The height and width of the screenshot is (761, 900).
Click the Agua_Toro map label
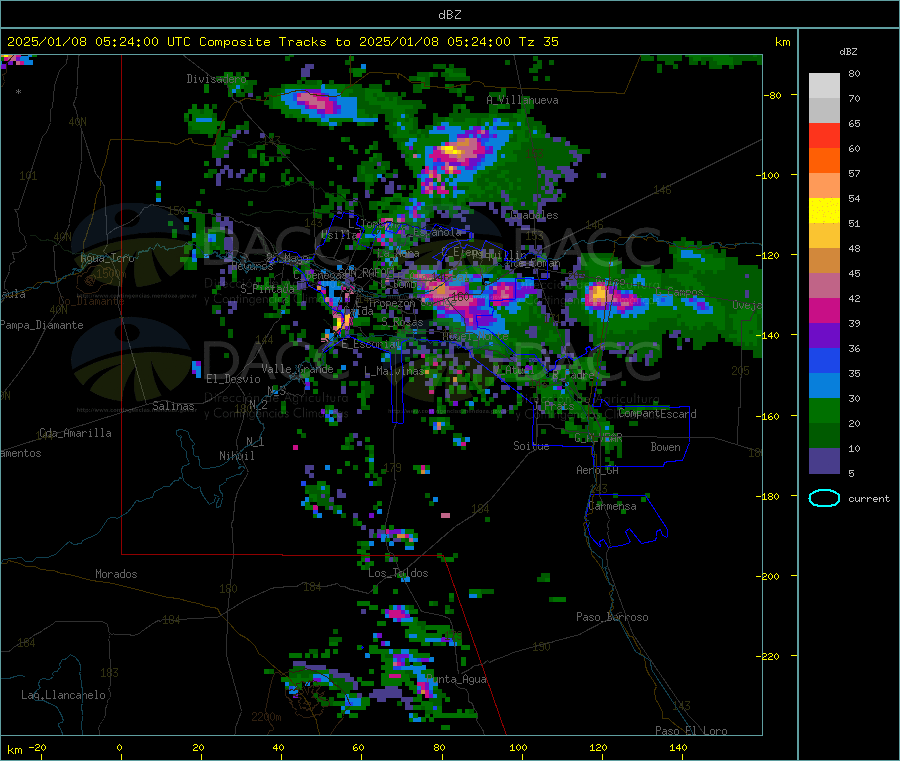coord(107,258)
